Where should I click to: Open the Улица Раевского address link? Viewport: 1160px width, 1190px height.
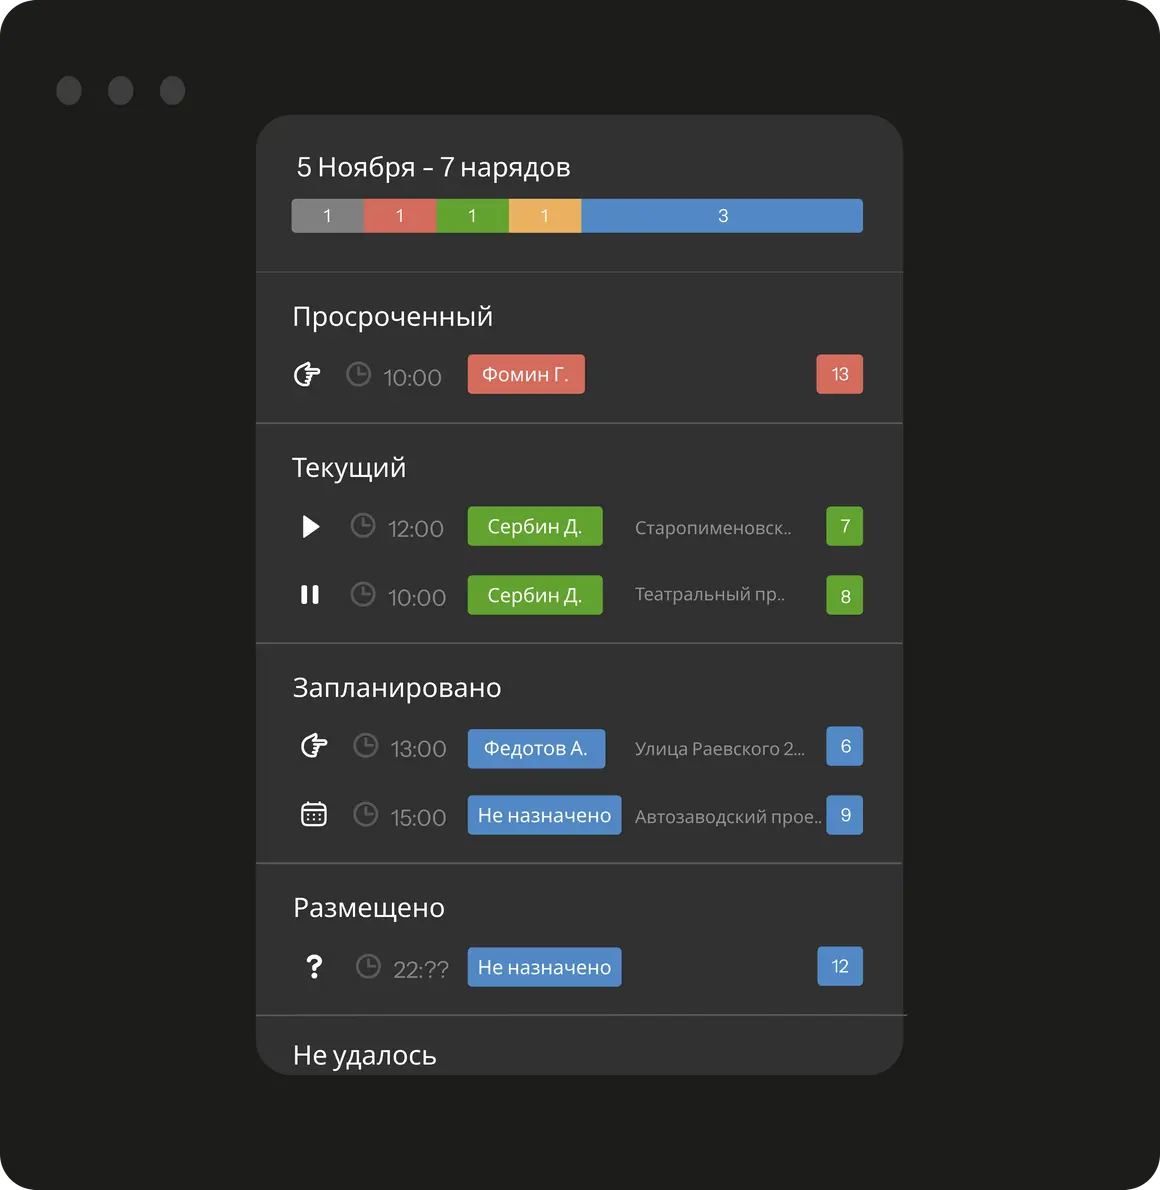tap(719, 749)
